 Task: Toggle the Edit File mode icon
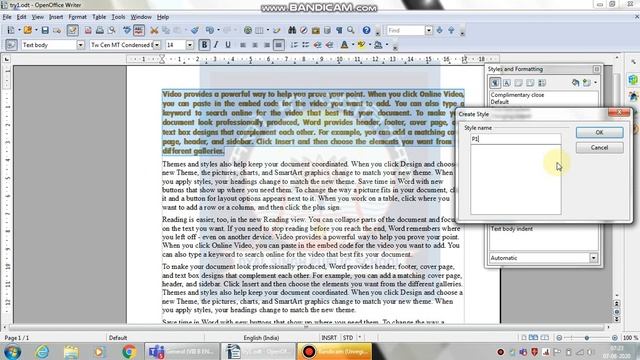click(x=73, y=30)
